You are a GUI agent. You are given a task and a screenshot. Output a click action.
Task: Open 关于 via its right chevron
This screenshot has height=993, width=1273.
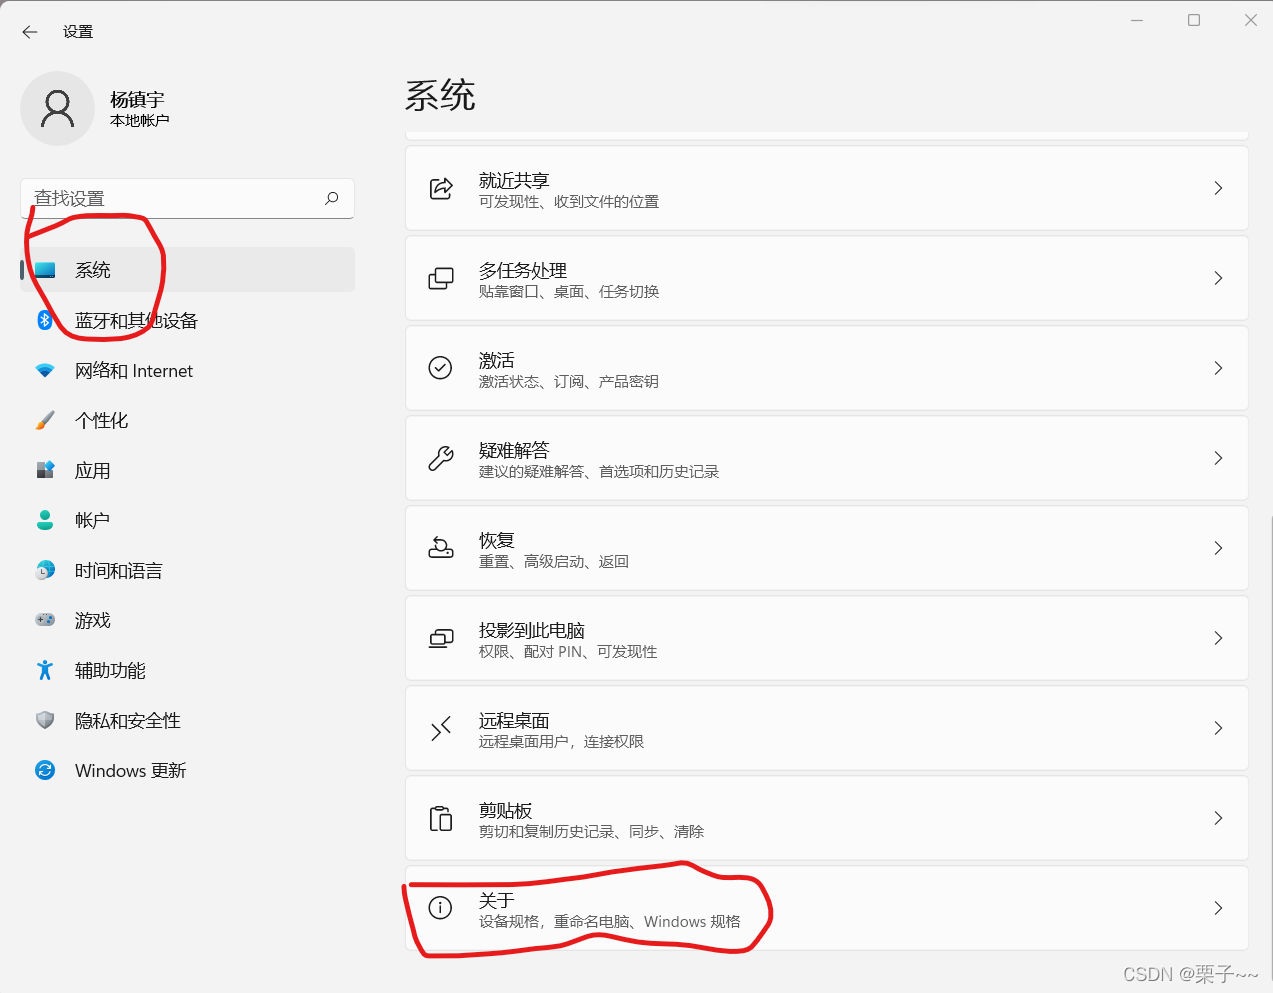(x=1218, y=908)
